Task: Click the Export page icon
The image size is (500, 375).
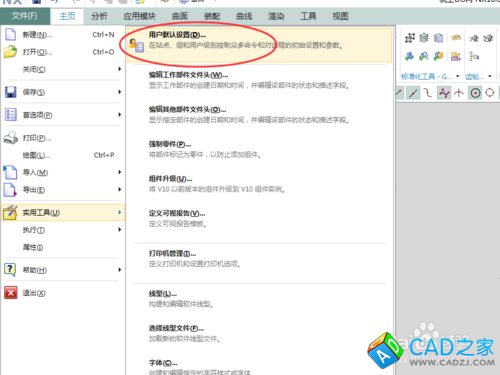Action: pos(10,190)
